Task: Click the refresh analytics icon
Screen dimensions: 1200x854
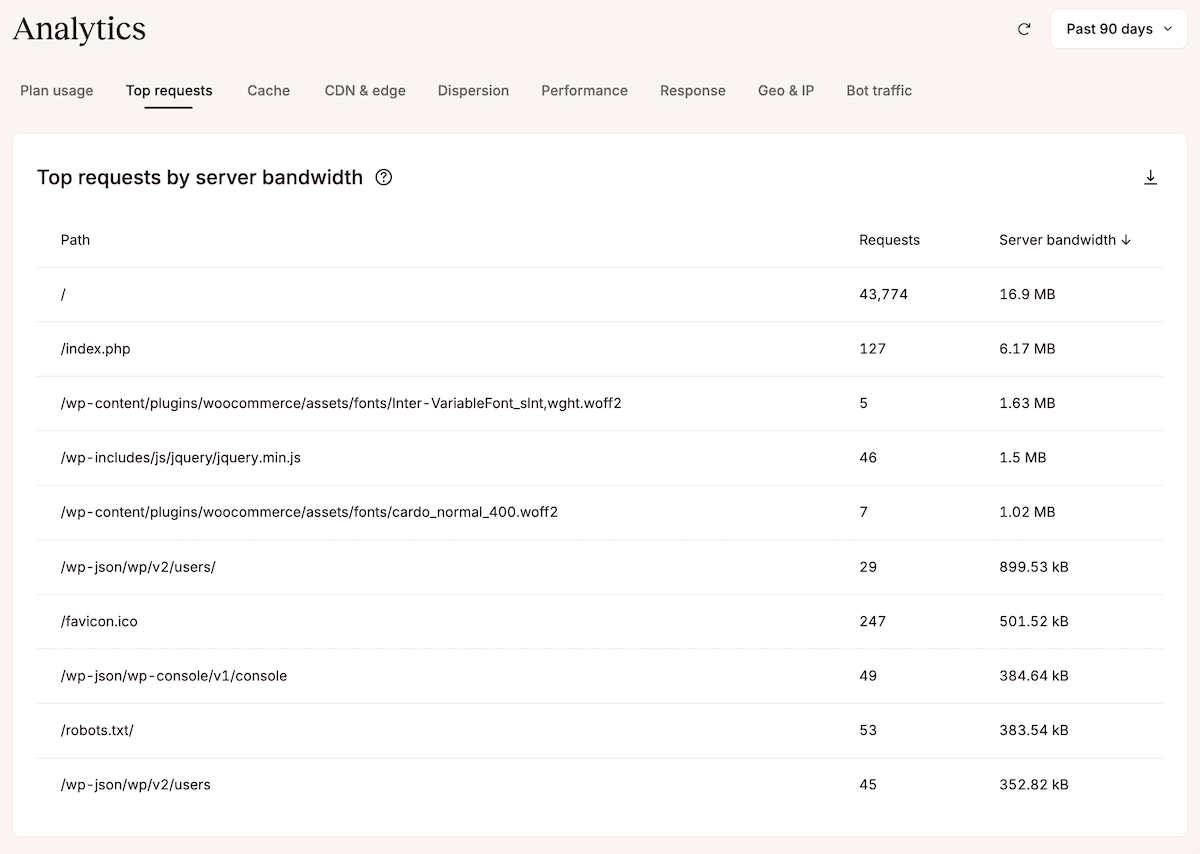Action: (x=1024, y=29)
